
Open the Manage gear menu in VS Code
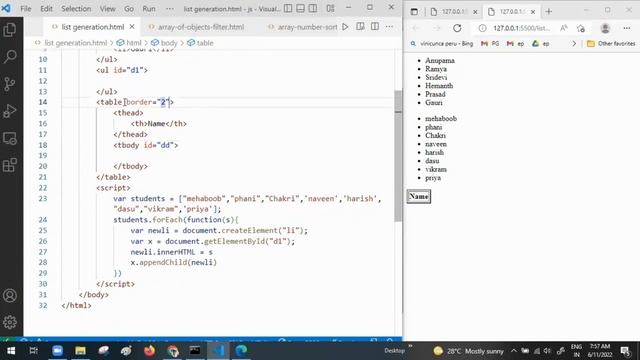point(10,322)
